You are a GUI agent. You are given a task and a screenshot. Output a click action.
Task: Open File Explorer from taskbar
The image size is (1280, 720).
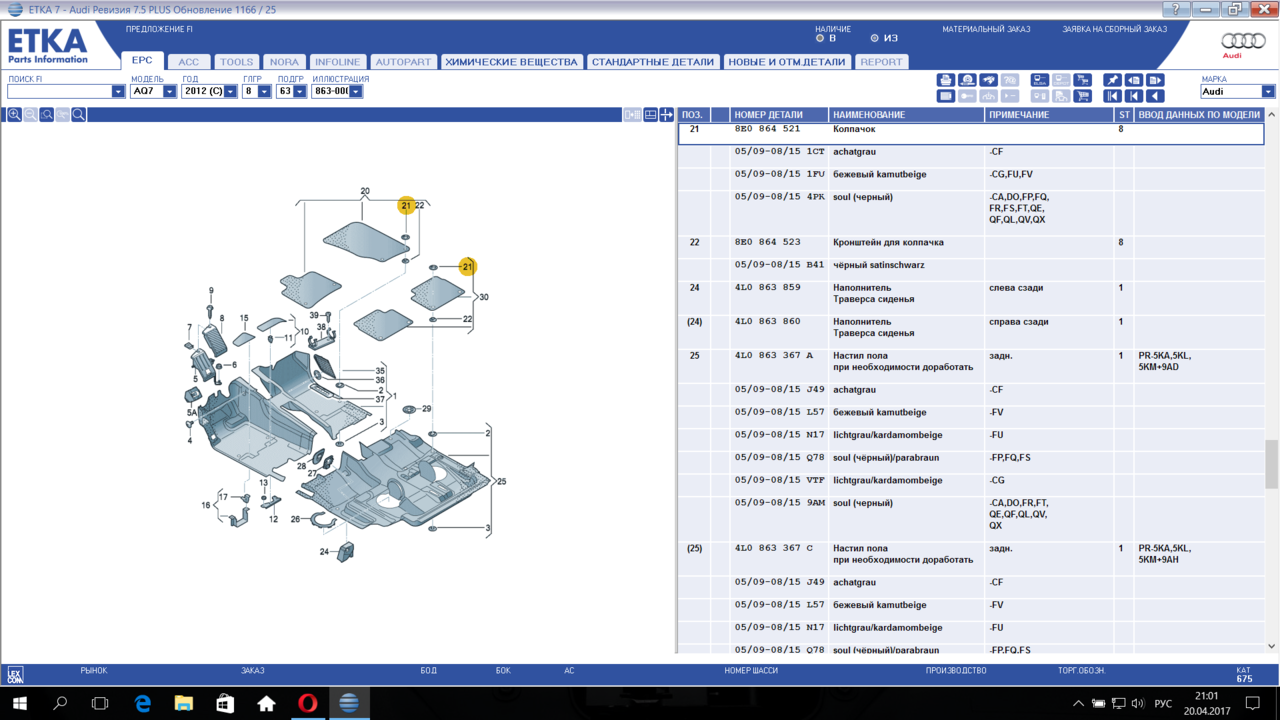(183, 703)
